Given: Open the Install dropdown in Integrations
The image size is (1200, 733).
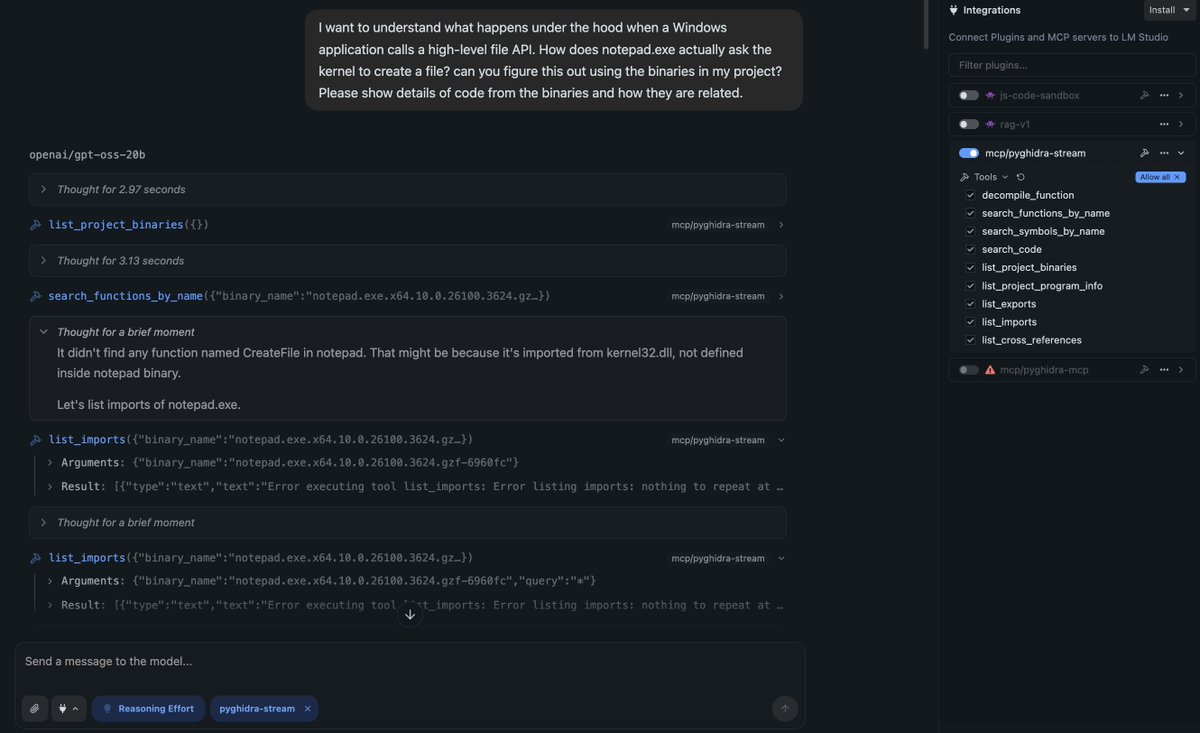Looking at the screenshot, I should click(1169, 10).
